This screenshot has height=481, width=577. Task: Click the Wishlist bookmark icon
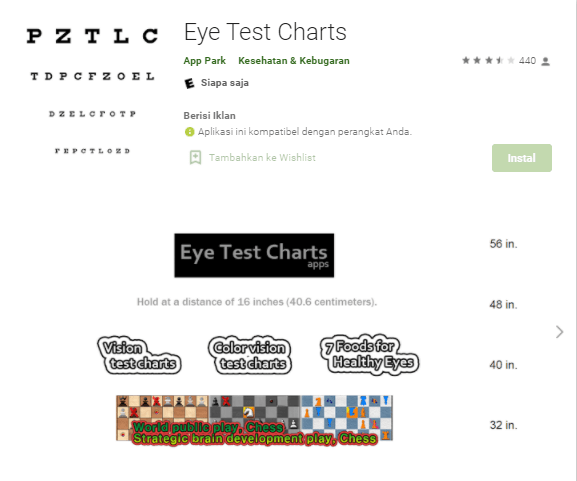point(195,158)
